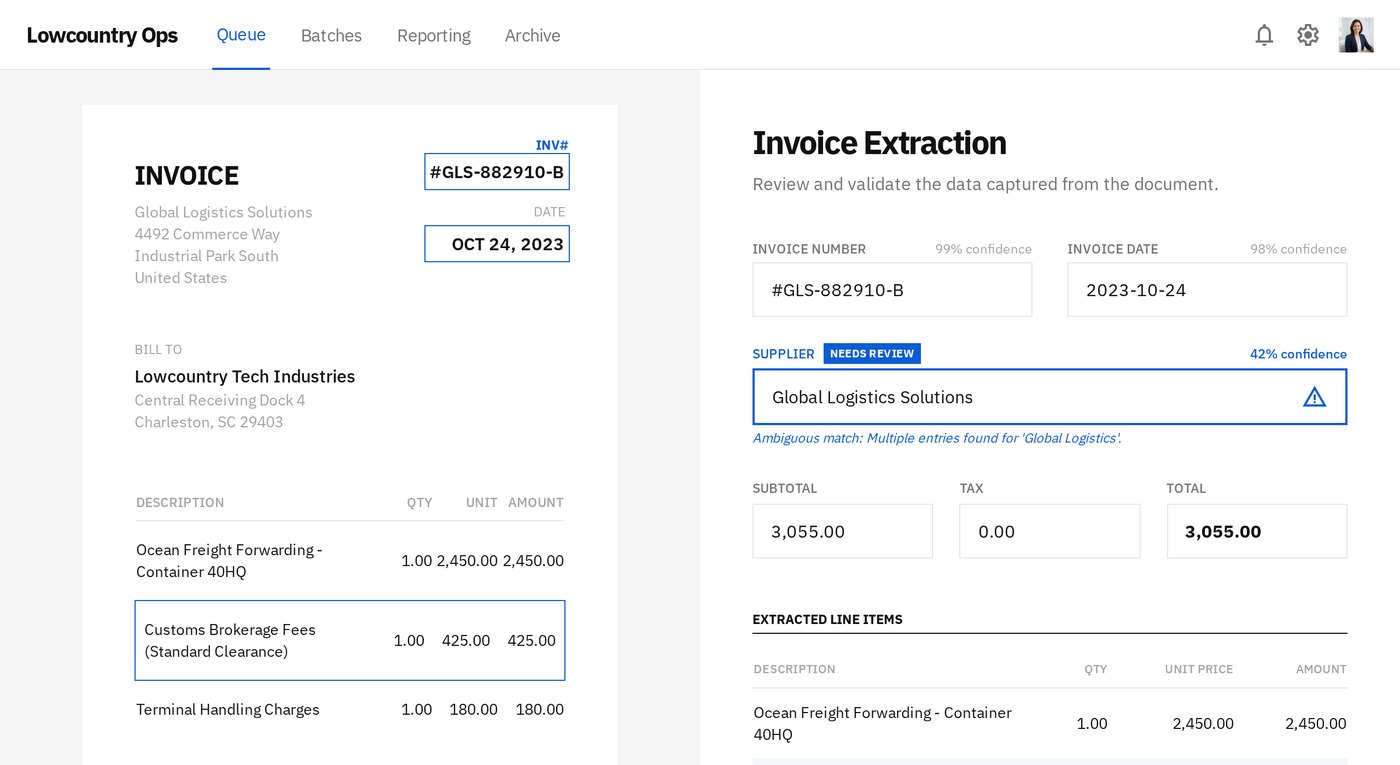Click 'Charleston, SC 29403' address line
This screenshot has width=1400, height=765.
209,422
